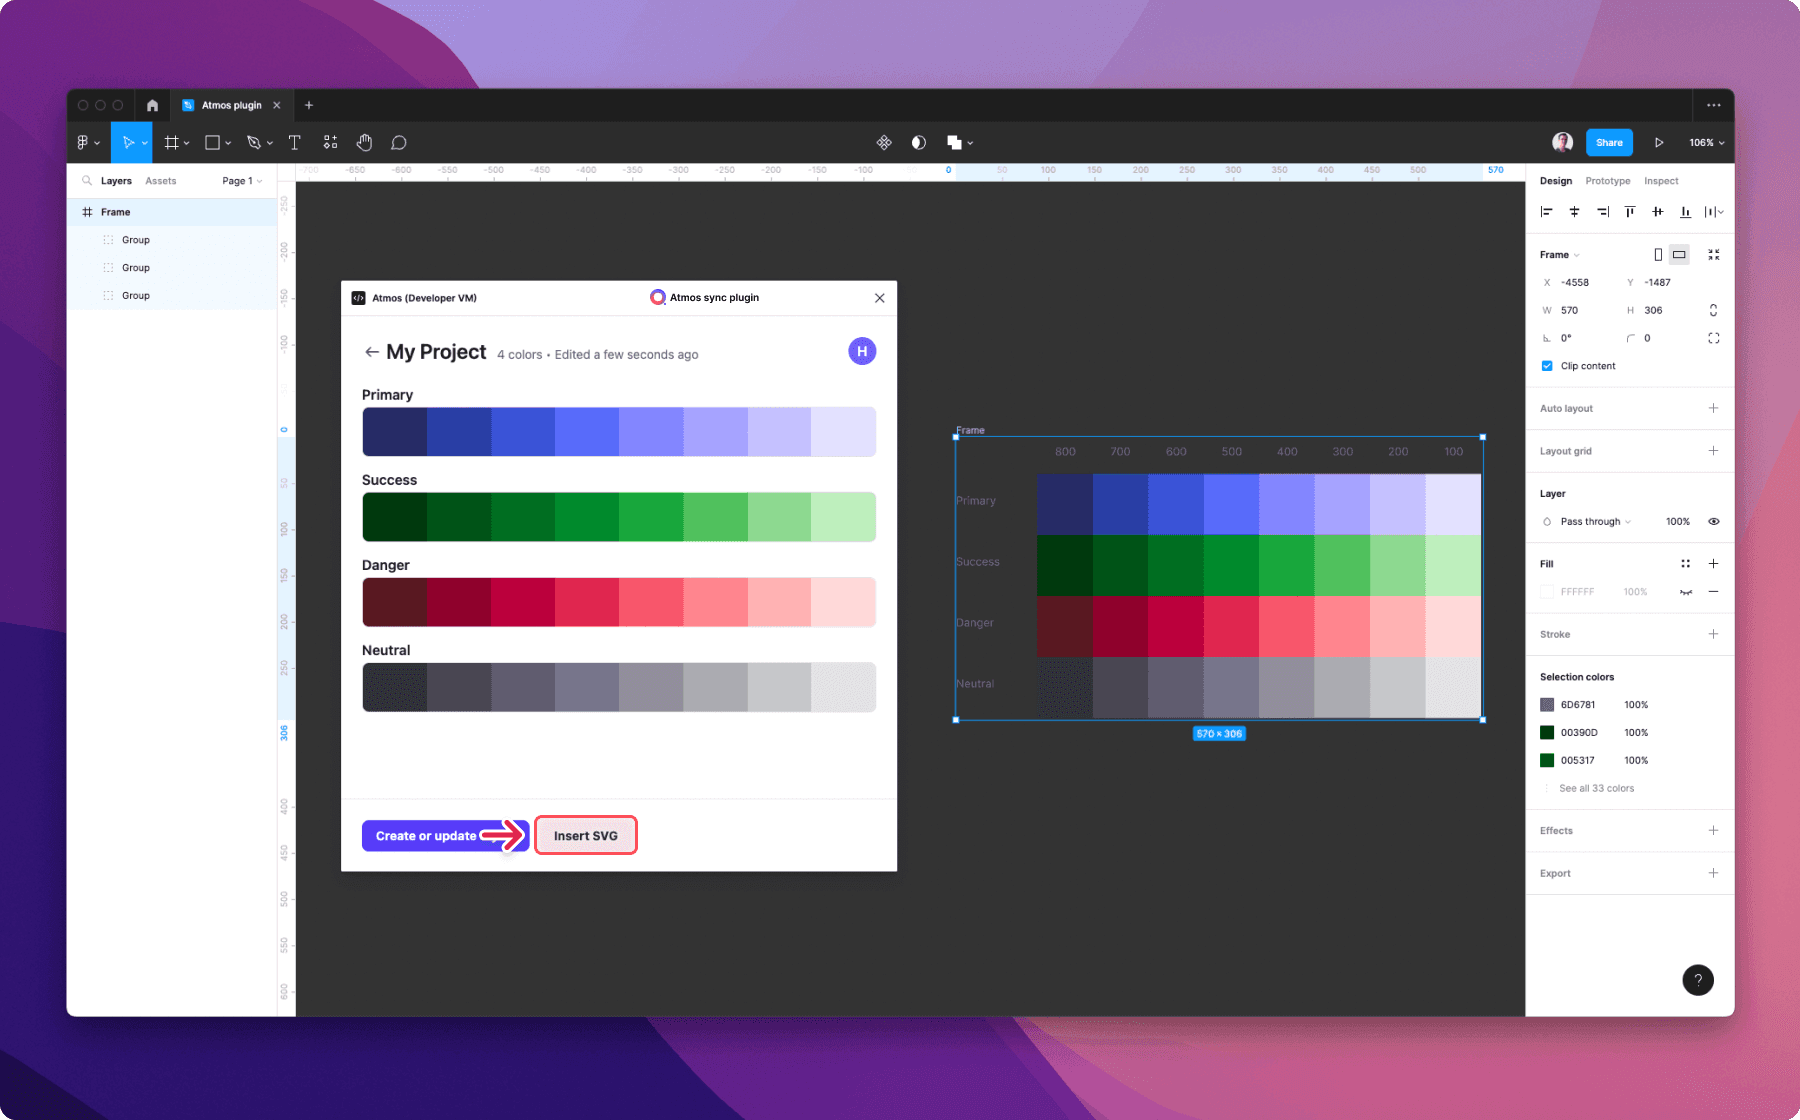Uncheck the Clip content checkbox
The image size is (1800, 1120).
[1547, 365]
